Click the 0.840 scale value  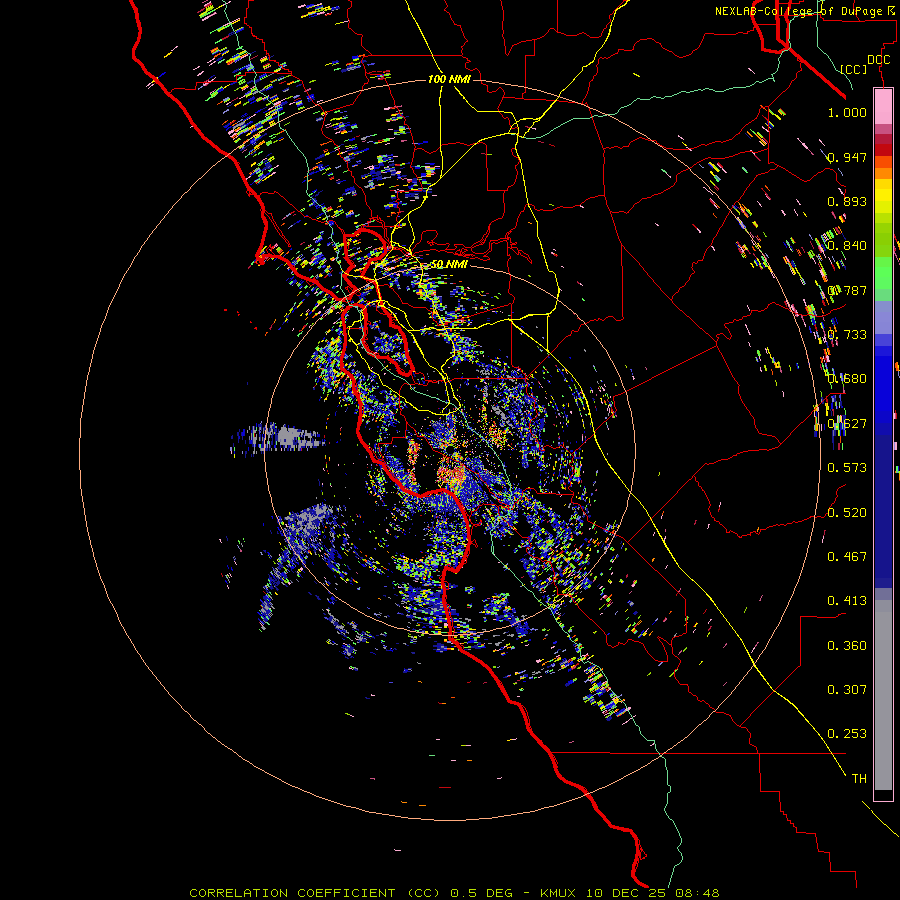click(847, 246)
